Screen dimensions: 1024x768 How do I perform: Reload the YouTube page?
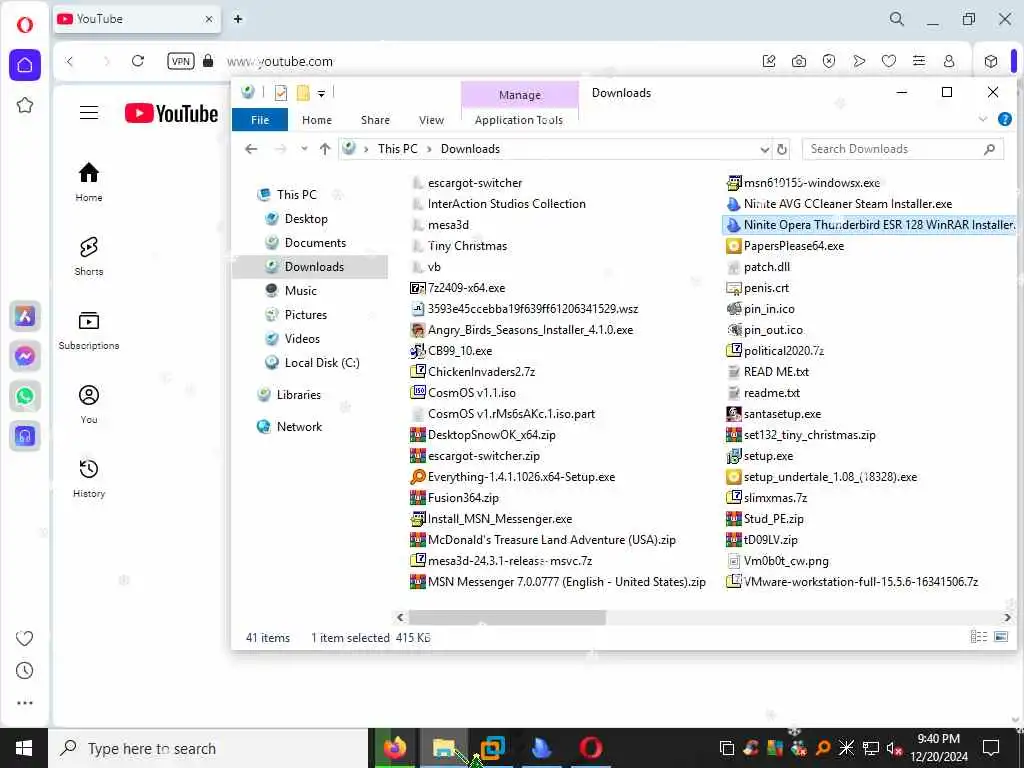pos(138,61)
